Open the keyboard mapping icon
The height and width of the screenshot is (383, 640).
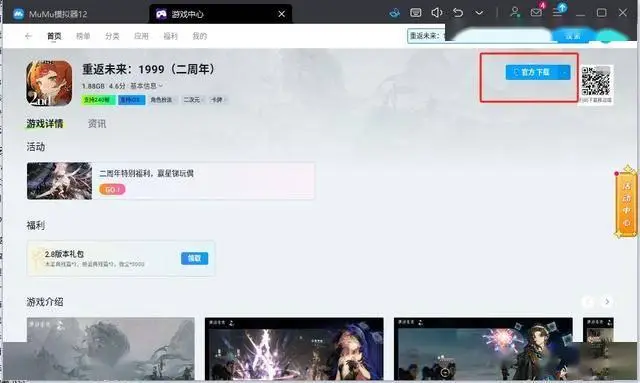tap(416, 13)
